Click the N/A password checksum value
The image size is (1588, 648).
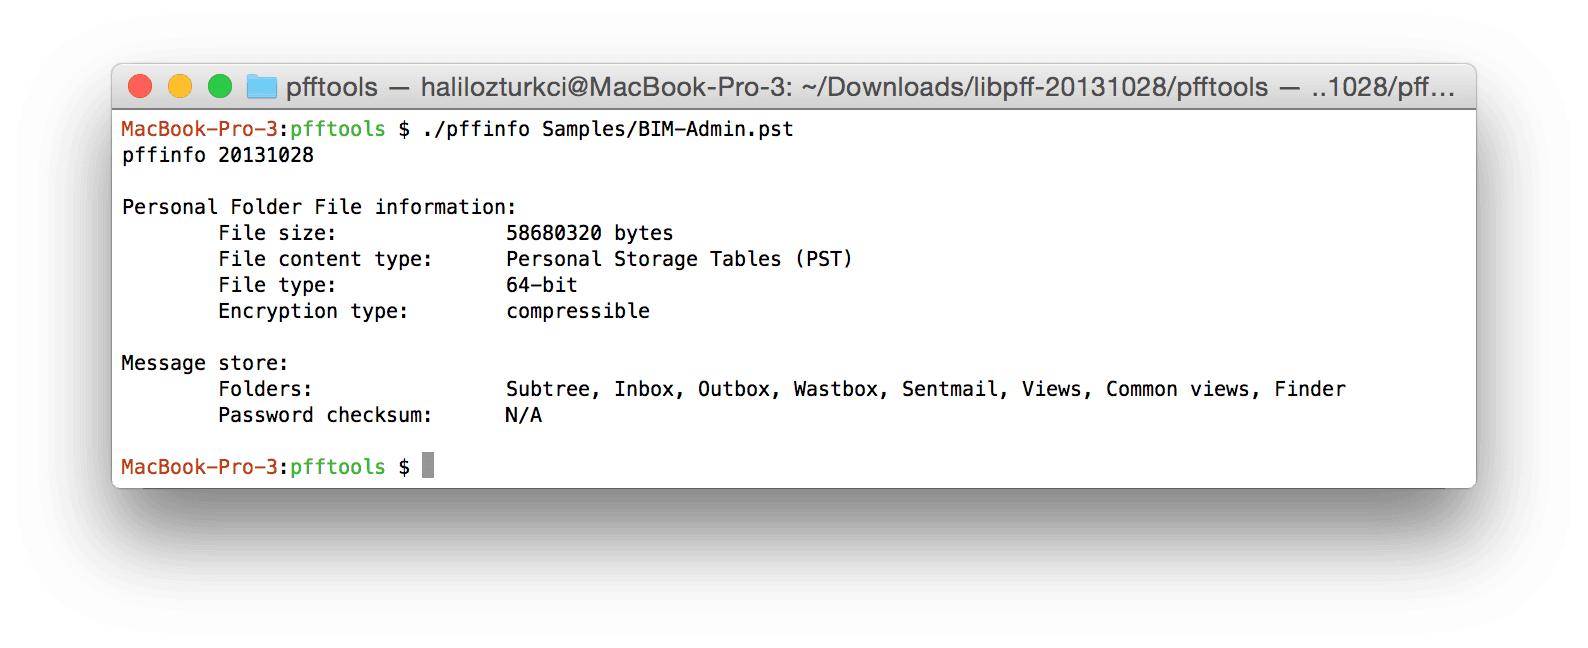tap(524, 415)
